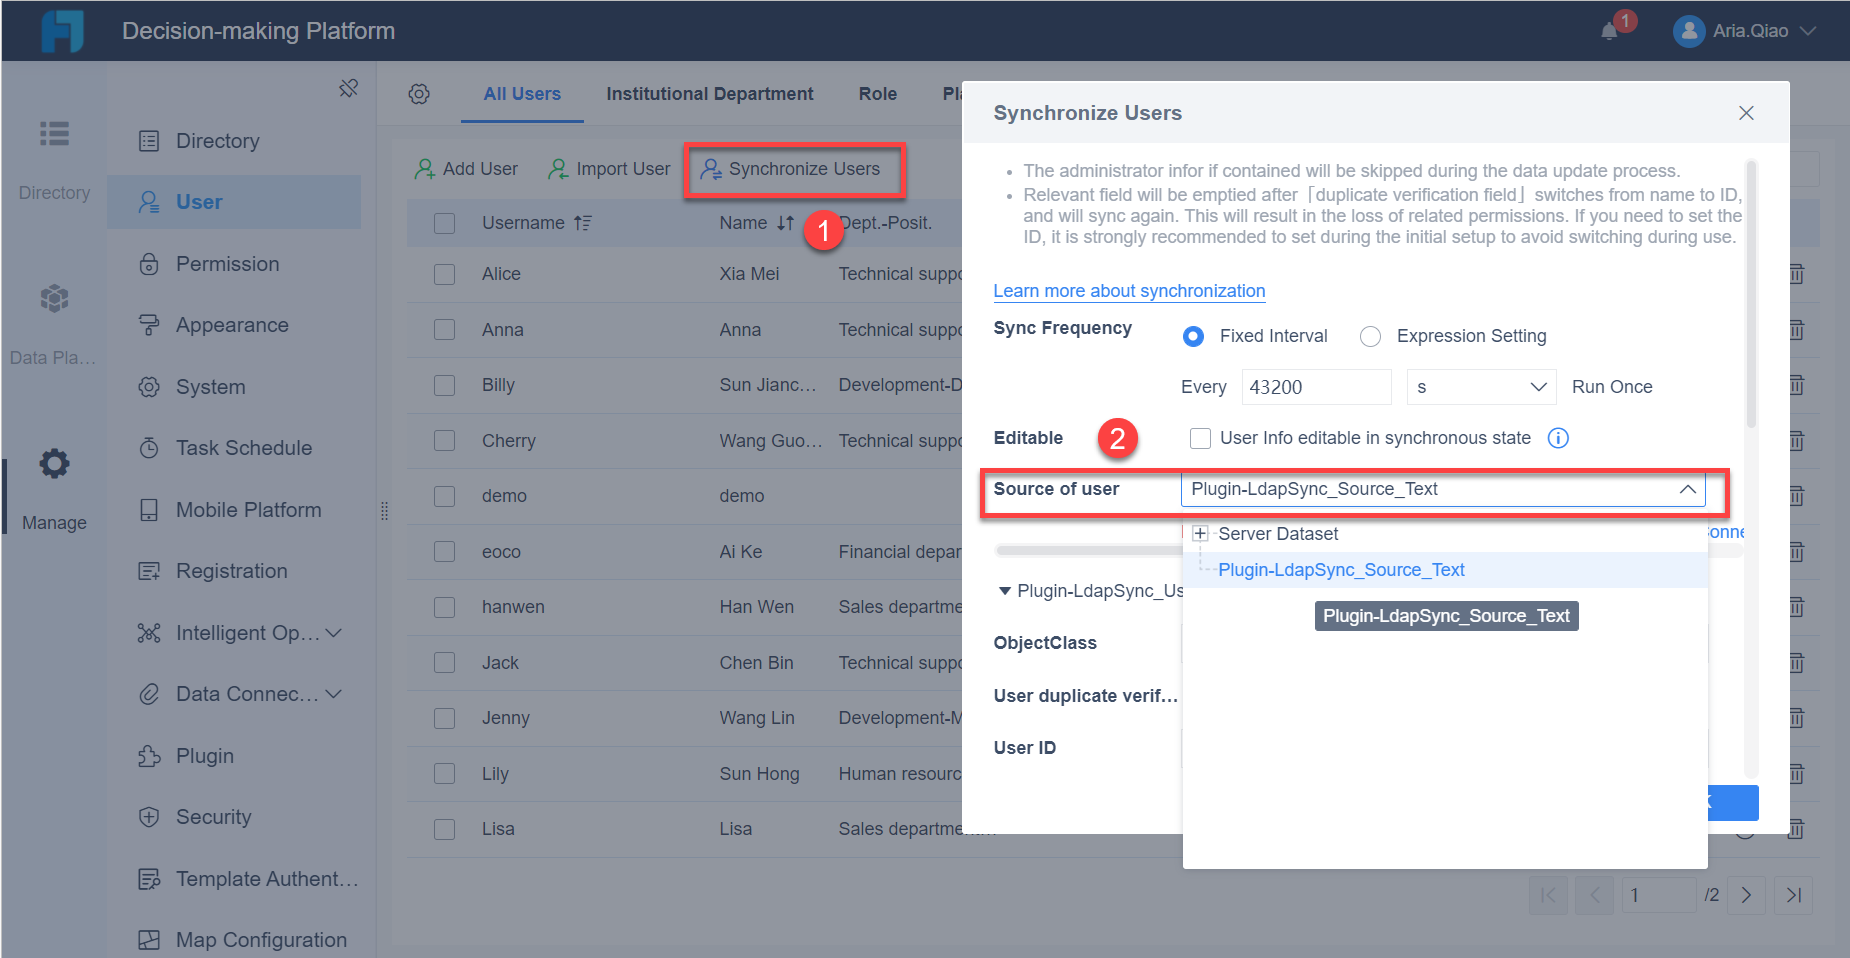Open the notification bell

tap(1608, 30)
